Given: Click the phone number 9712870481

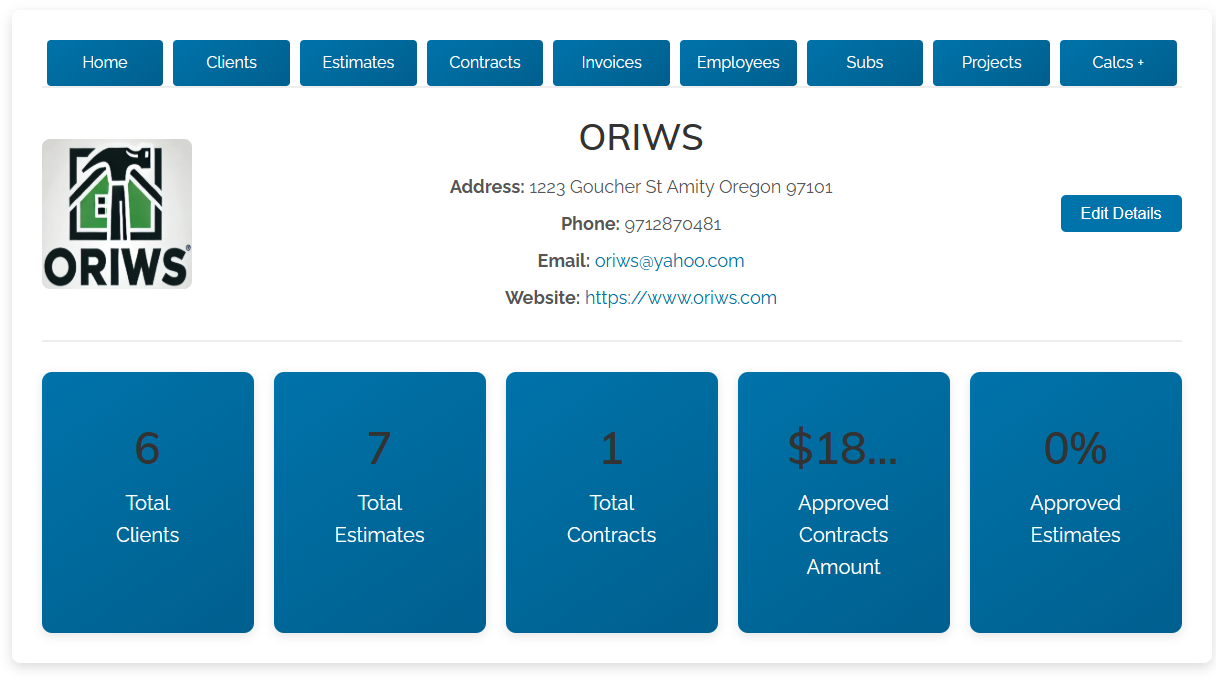Looking at the screenshot, I should tap(673, 224).
